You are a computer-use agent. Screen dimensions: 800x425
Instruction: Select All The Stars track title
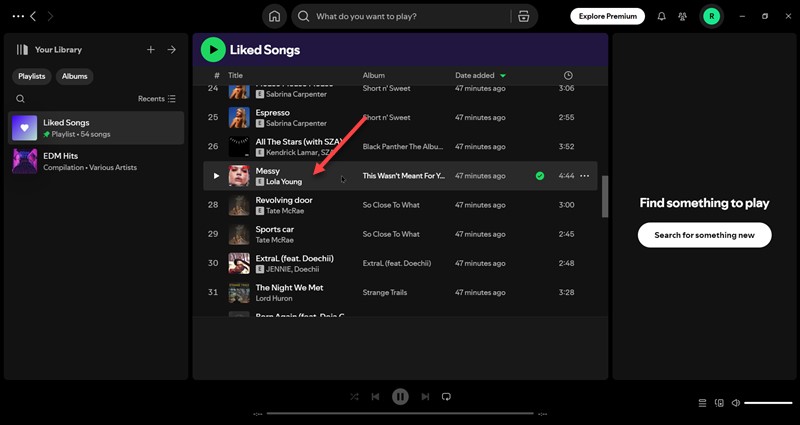tap(298, 142)
